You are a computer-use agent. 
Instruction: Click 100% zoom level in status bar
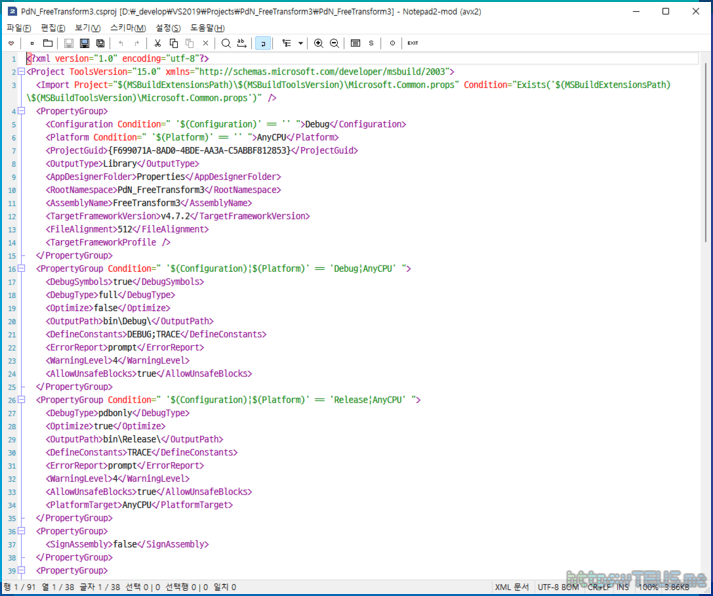point(648,587)
